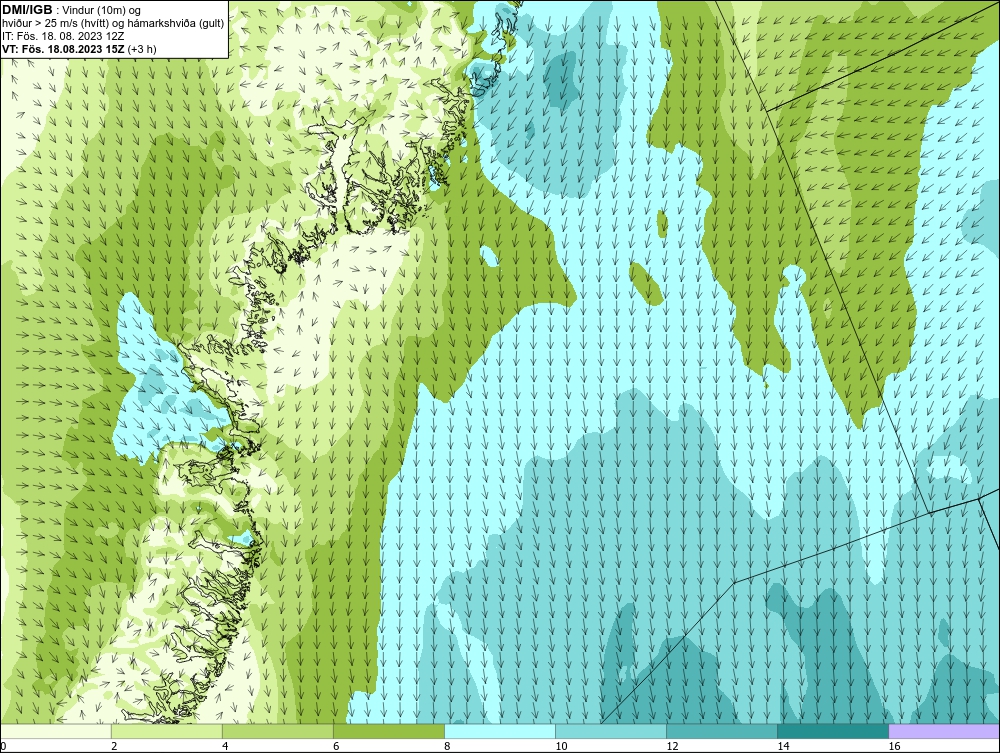Screen dimensions: 1000x753
Task: Click the 6–8 m/s olive green legend swatch
Action: pyautogui.click(x=389, y=731)
